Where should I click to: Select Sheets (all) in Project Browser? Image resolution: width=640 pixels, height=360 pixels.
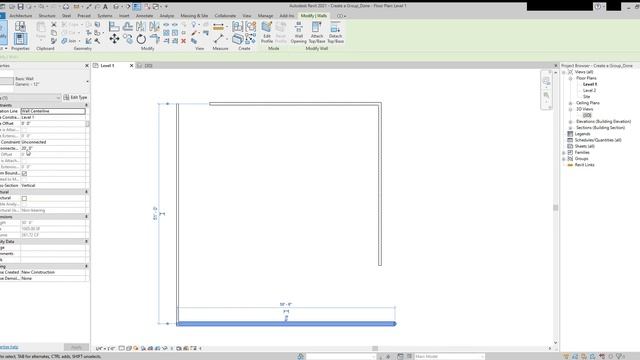click(x=584, y=146)
